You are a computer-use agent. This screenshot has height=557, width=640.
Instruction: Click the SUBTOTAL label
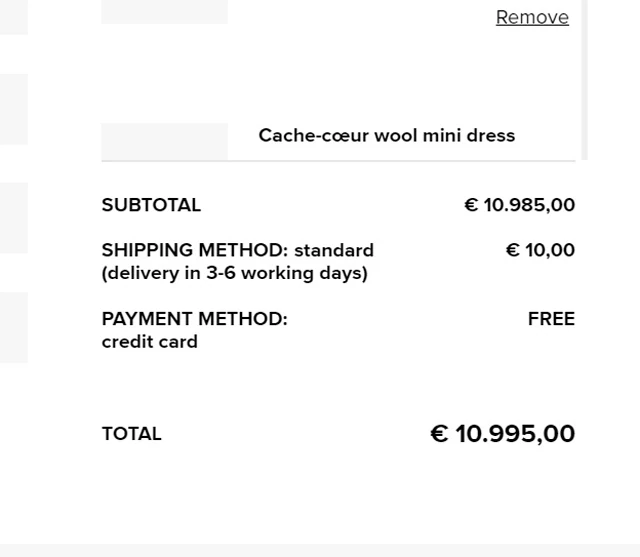[x=151, y=205]
